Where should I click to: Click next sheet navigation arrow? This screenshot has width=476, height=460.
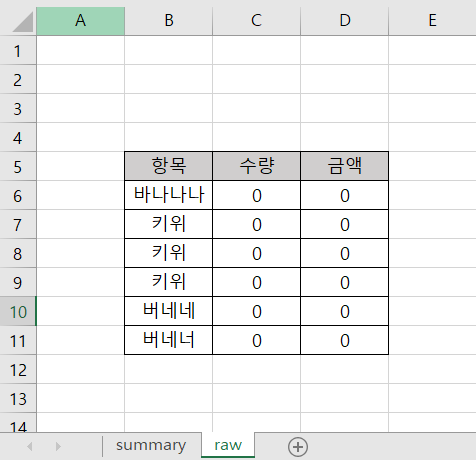tap(58, 446)
